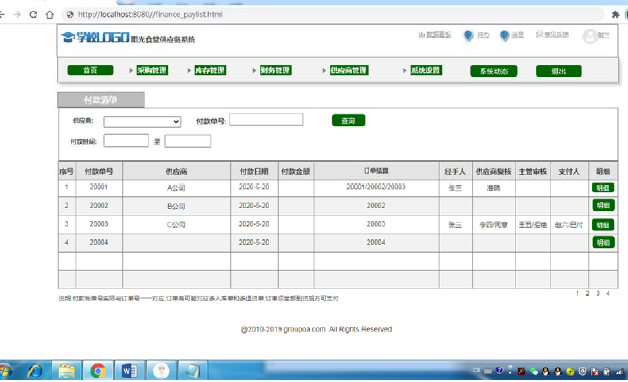
Task: Expand the 采购管理 menu arrow
Action: coord(131,70)
